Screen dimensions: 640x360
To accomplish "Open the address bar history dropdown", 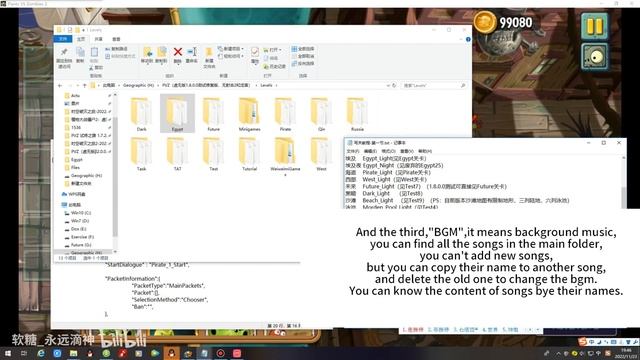I will [388, 85].
